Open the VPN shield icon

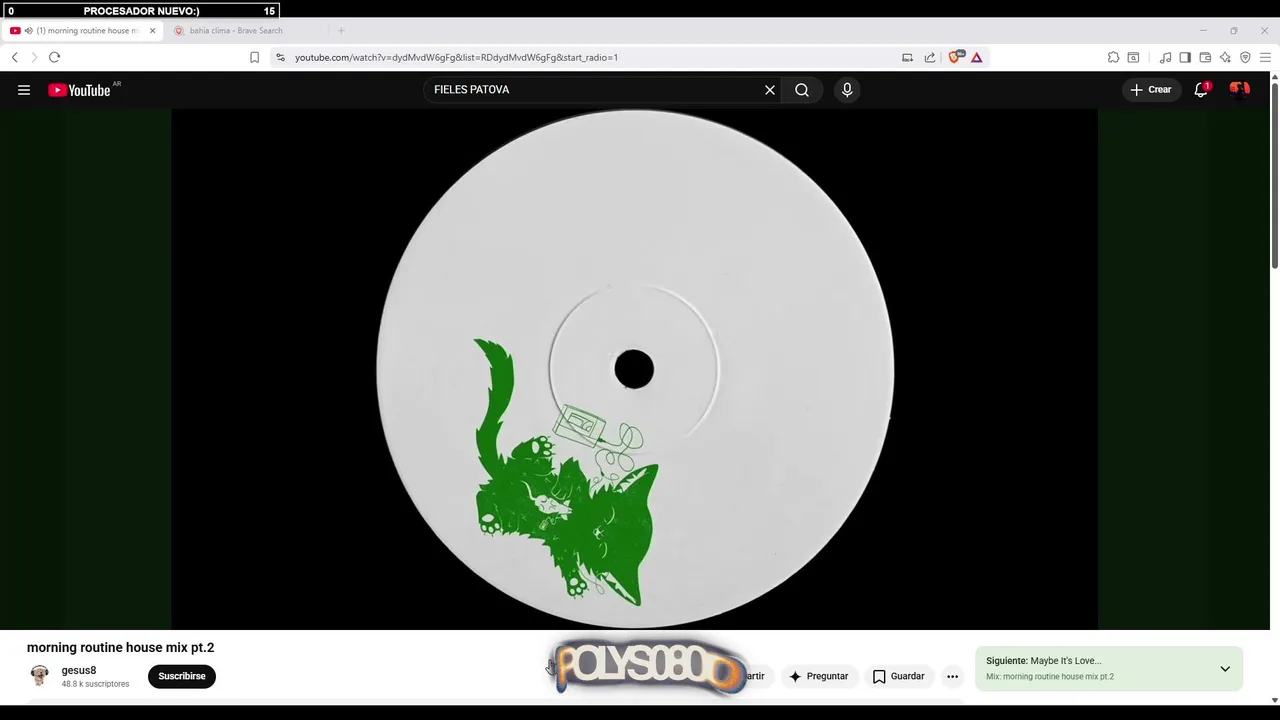tap(1245, 58)
